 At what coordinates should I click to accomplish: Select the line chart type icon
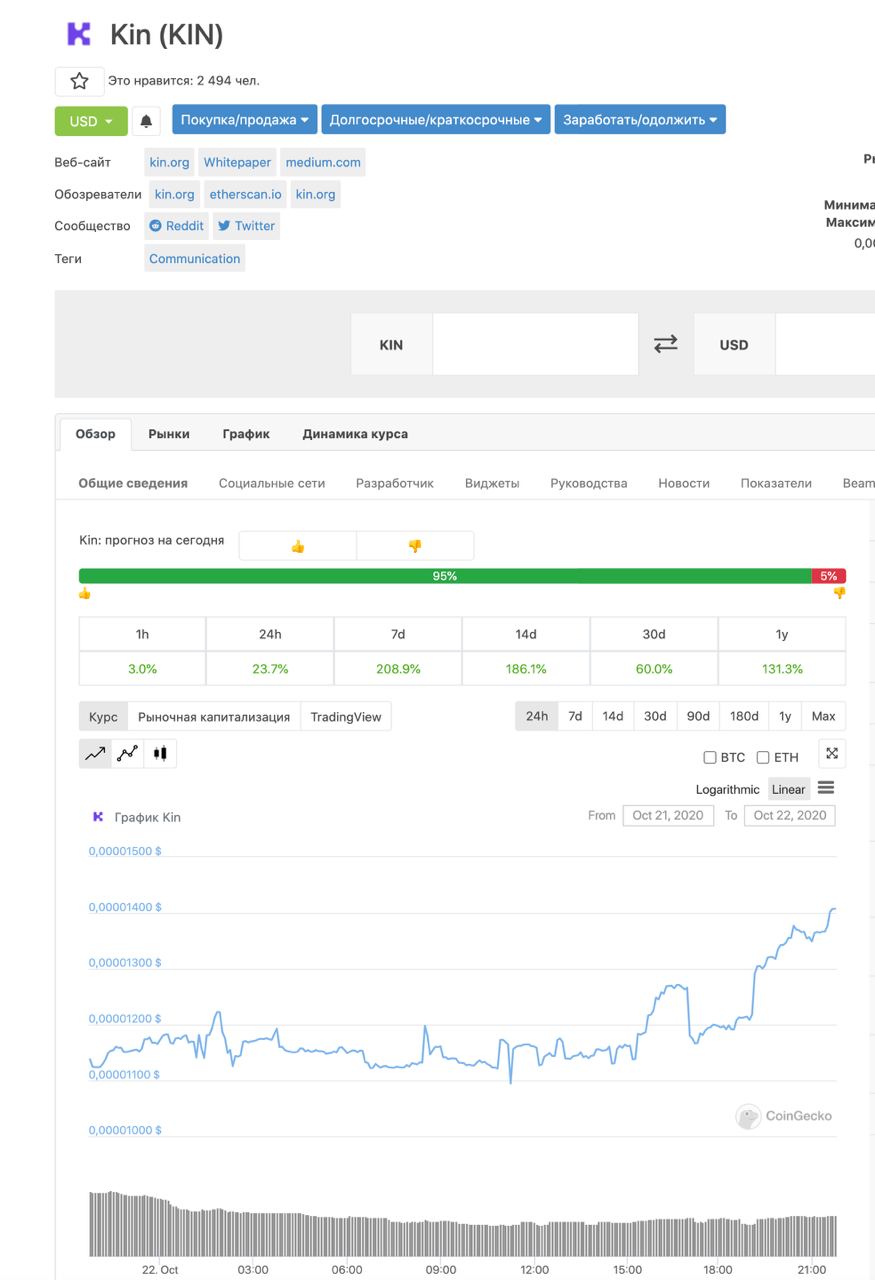click(x=96, y=754)
